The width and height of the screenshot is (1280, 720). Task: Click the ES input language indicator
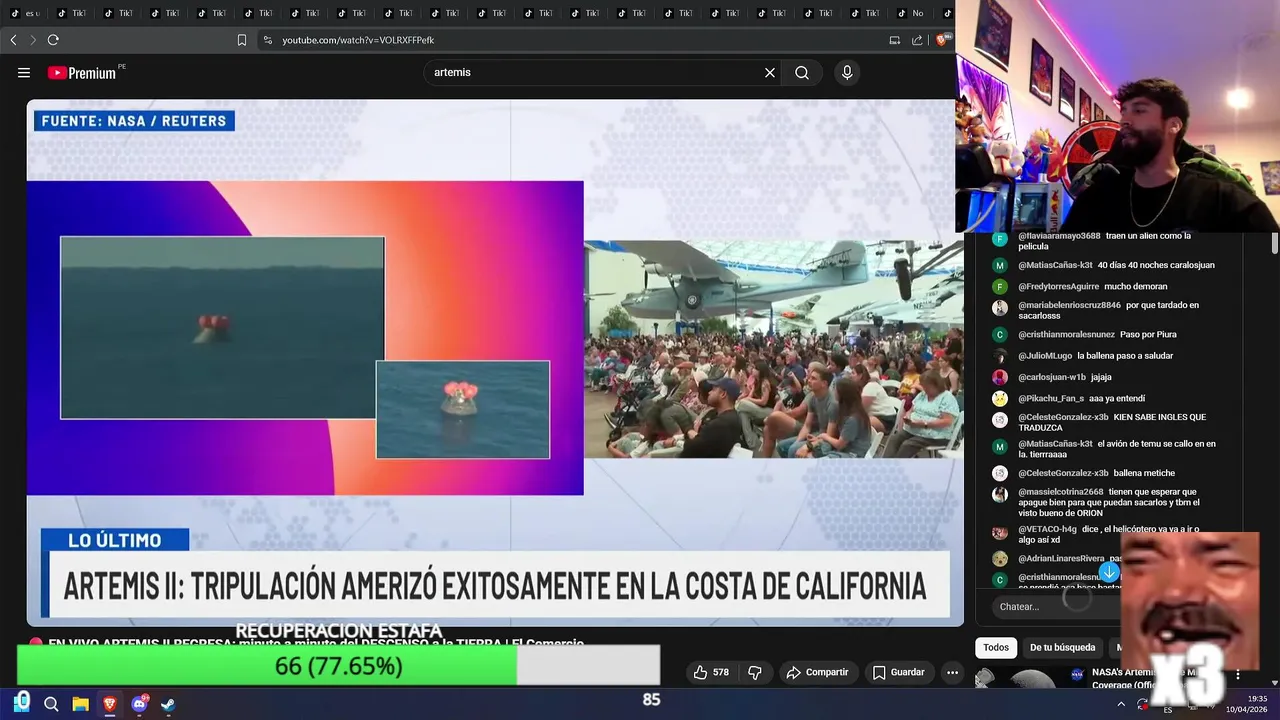[1168, 710]
